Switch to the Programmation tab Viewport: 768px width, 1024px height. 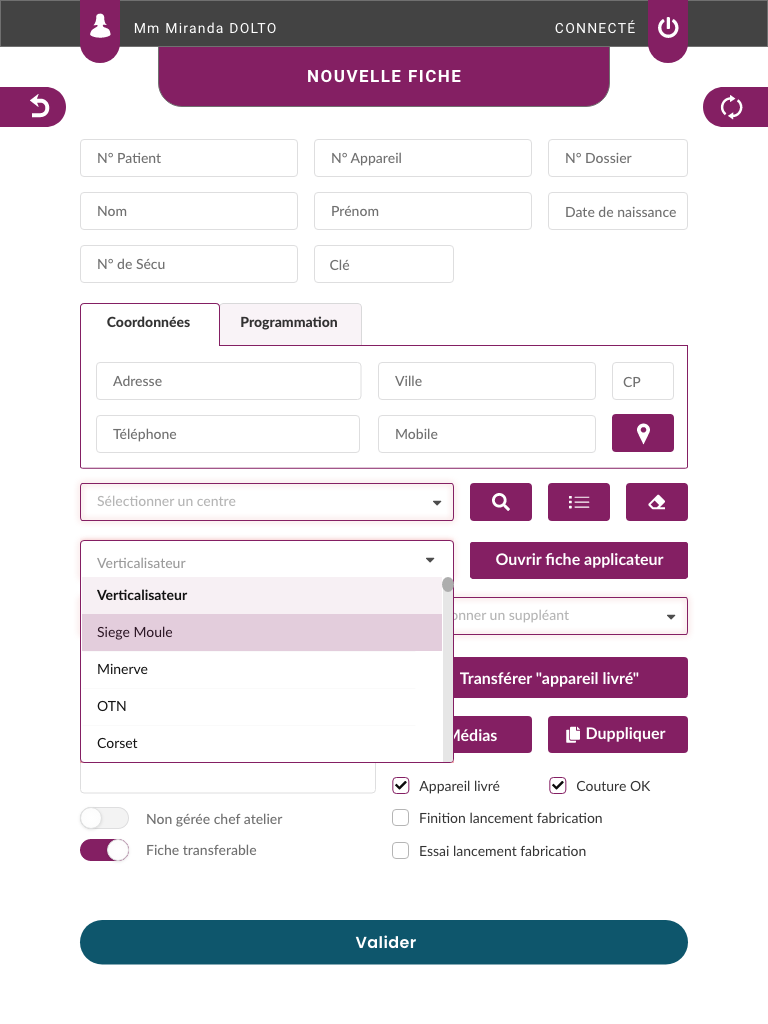(x=290, y=323)
